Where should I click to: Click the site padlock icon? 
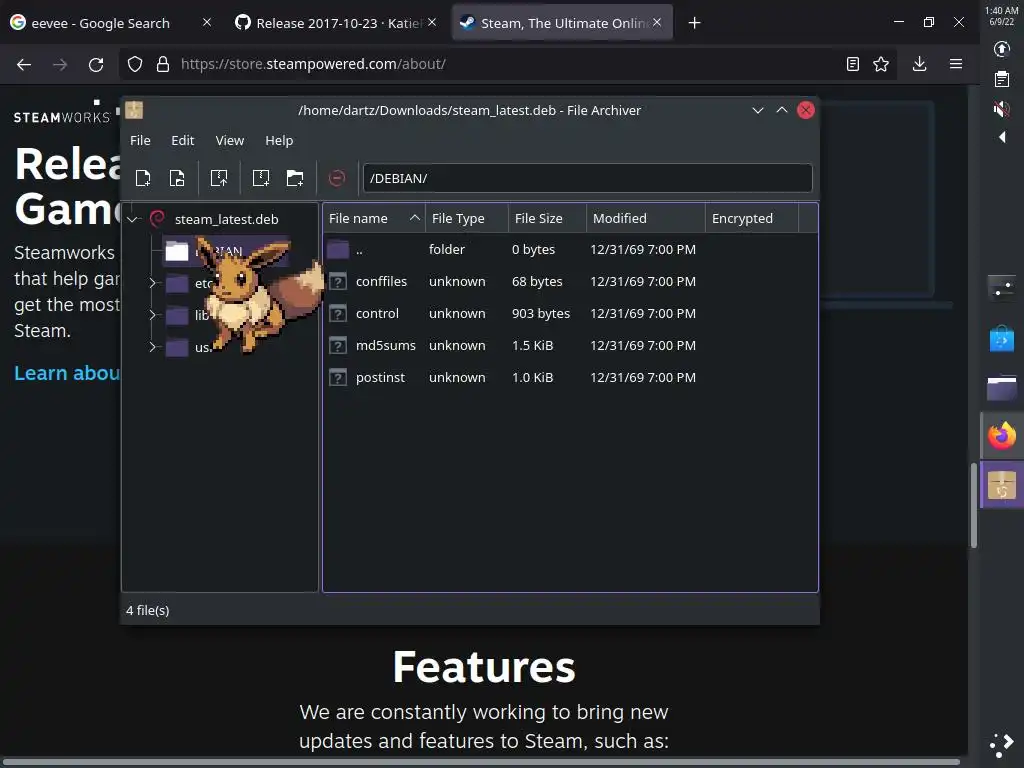pos(163,64)
